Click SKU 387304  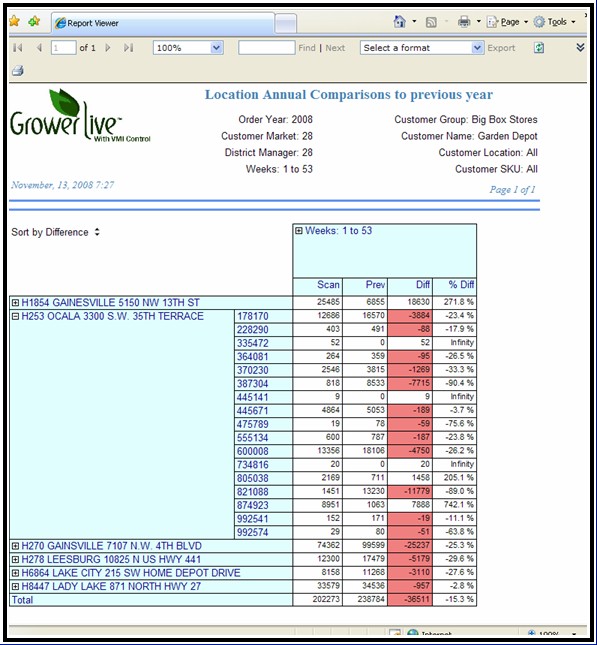click(x=253, y=384)
